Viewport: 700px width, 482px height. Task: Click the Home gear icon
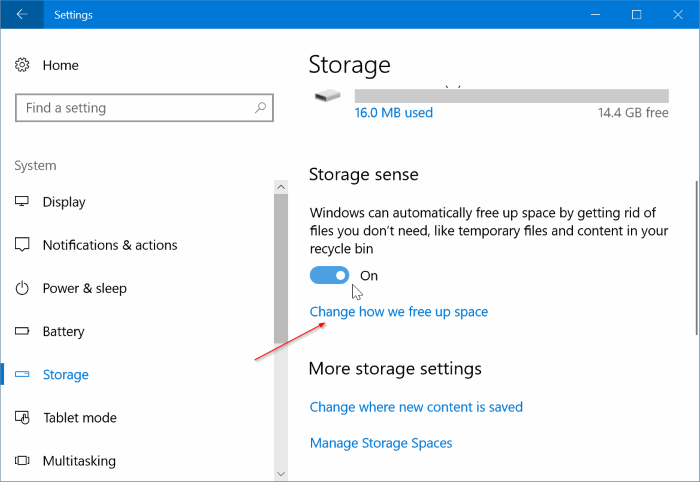tap(22, 65)
